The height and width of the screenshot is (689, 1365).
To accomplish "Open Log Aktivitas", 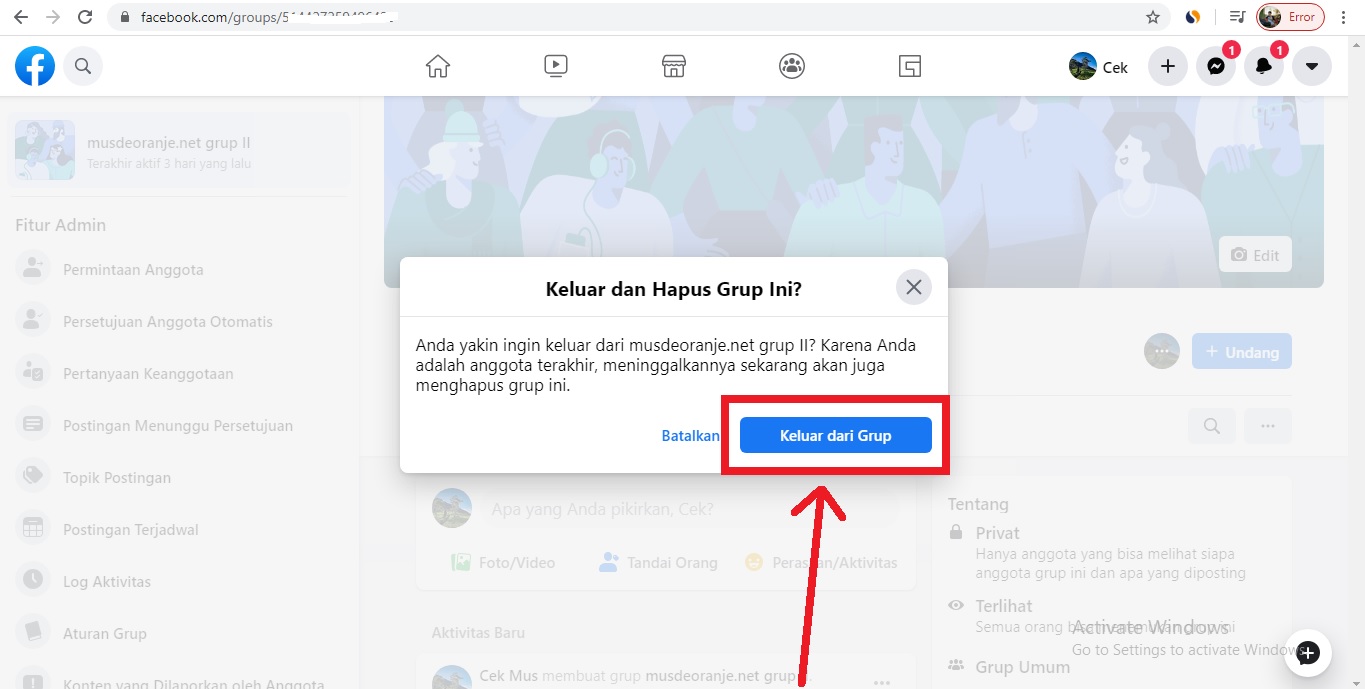I will pyautogui.click(x=180, y=582).
